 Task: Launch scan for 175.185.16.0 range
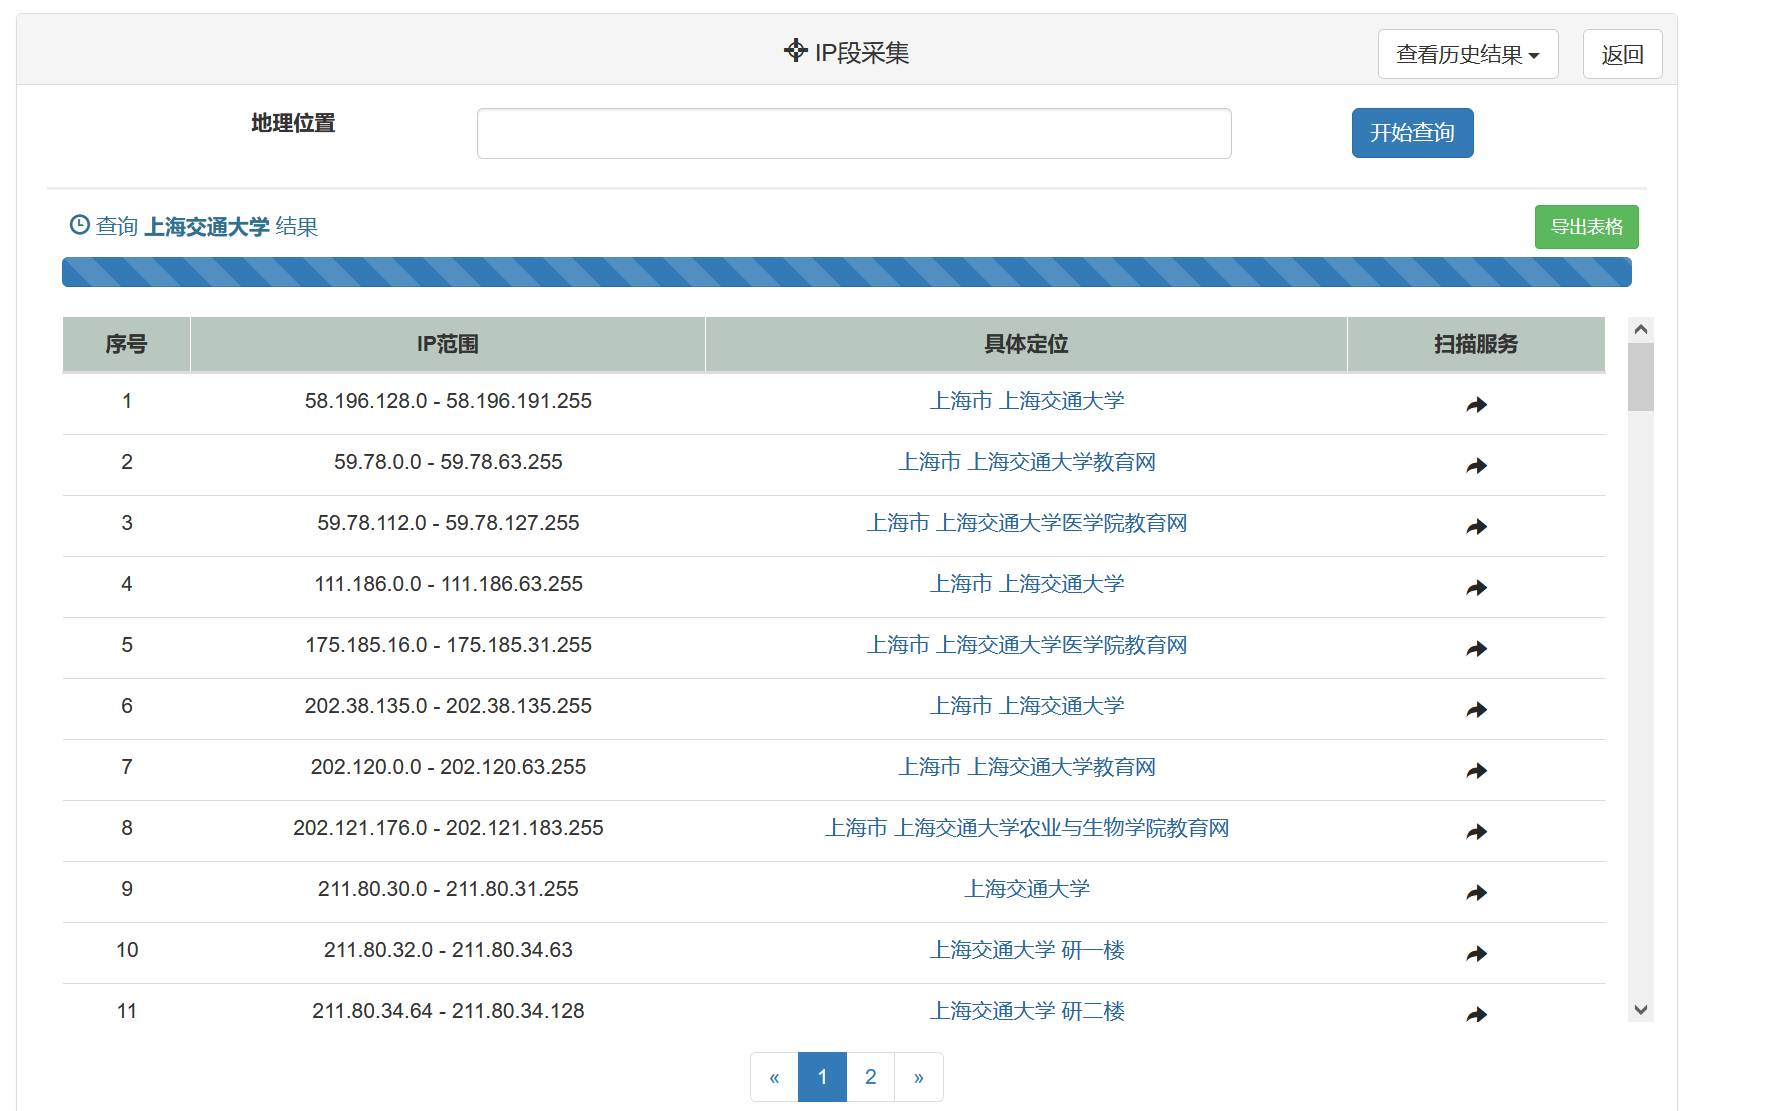click(1476, 648)
